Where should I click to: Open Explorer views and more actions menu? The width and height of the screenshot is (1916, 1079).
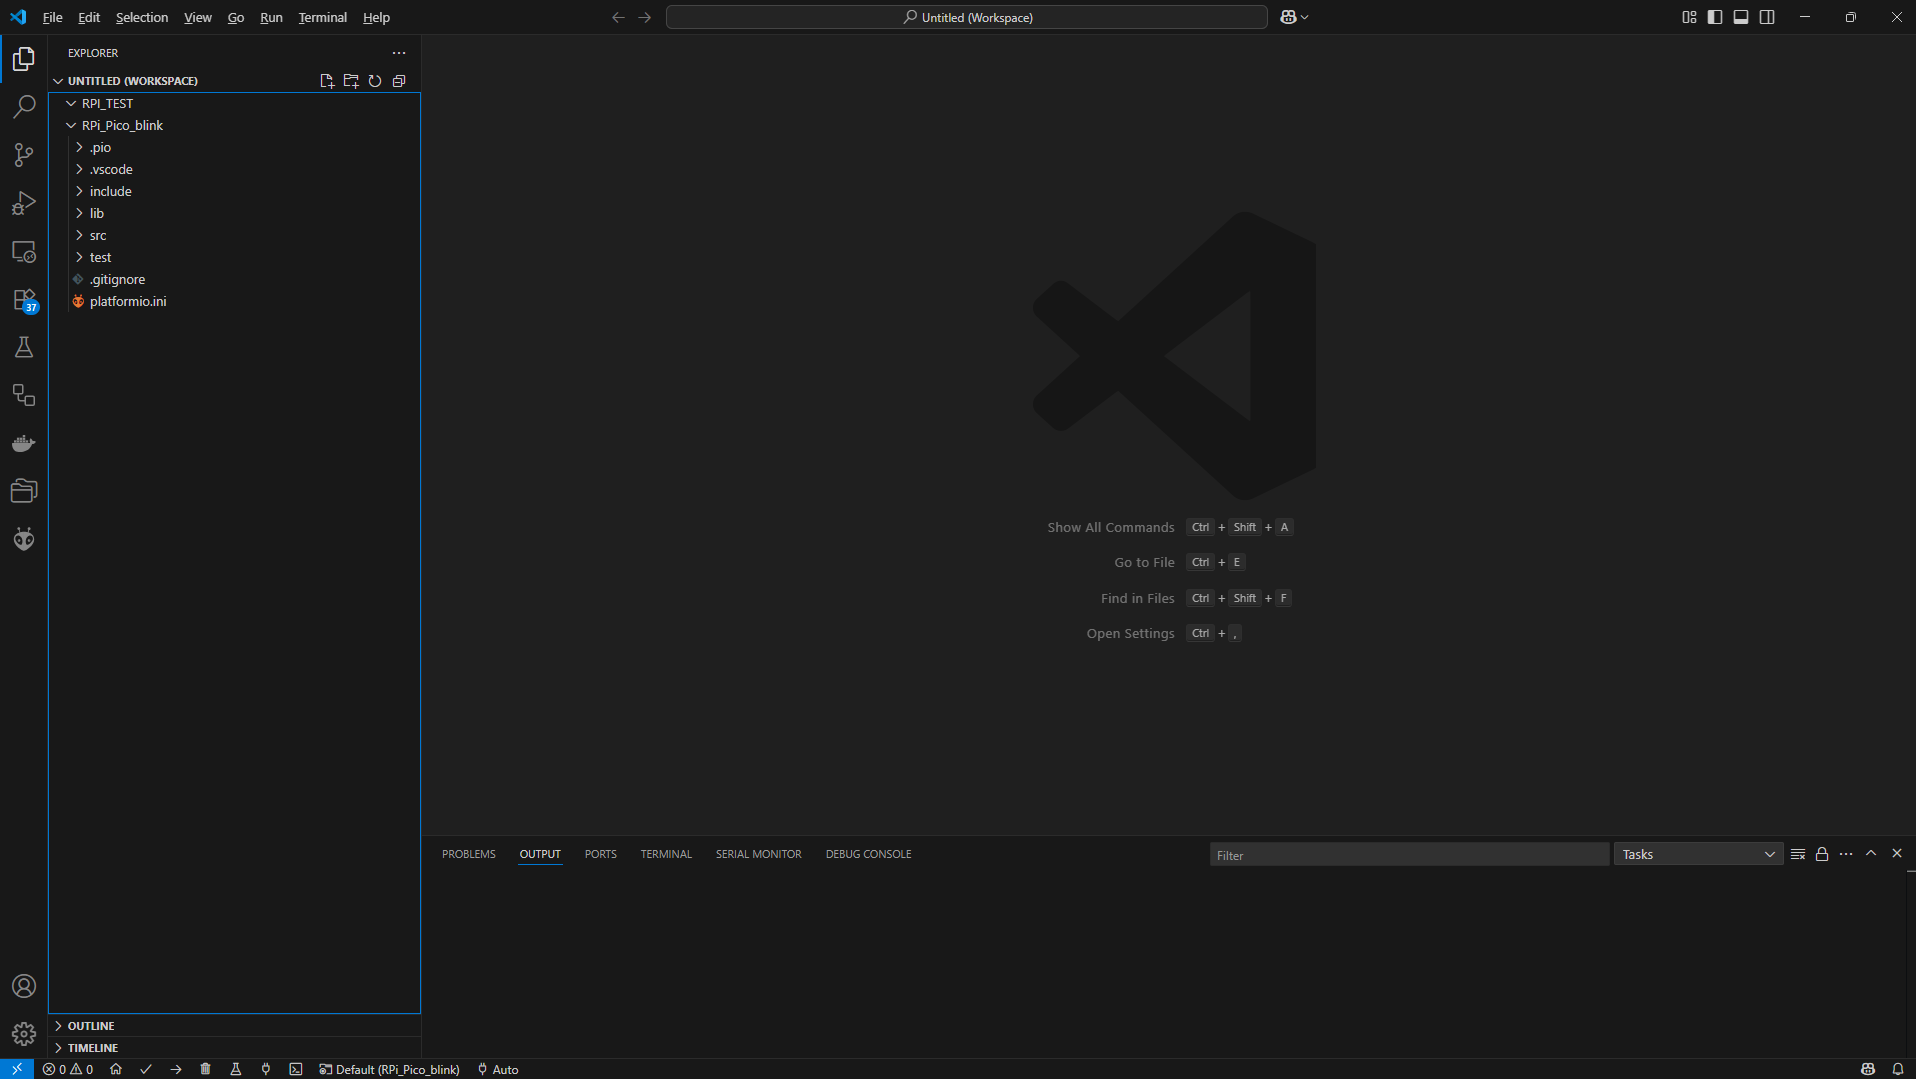click(x=399, y=53)
